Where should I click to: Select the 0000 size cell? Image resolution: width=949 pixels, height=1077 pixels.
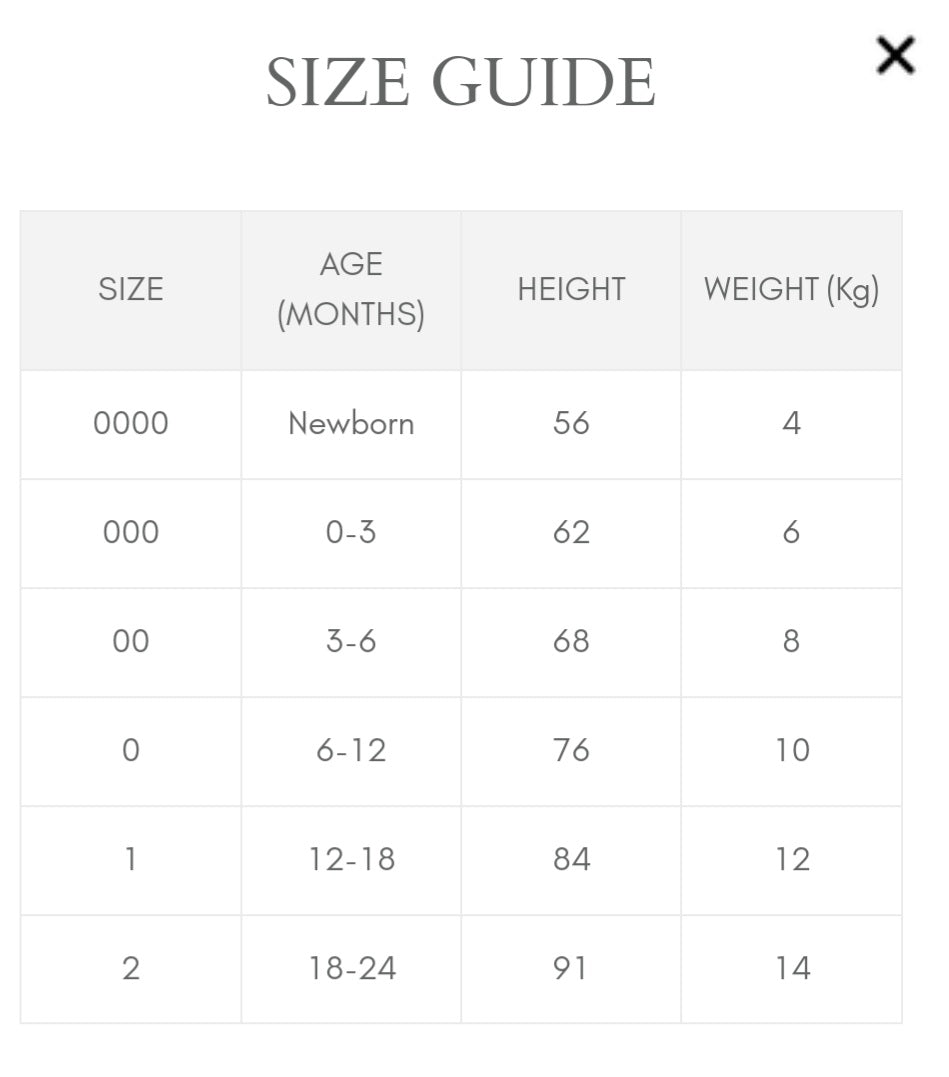[x=130, y=424]
